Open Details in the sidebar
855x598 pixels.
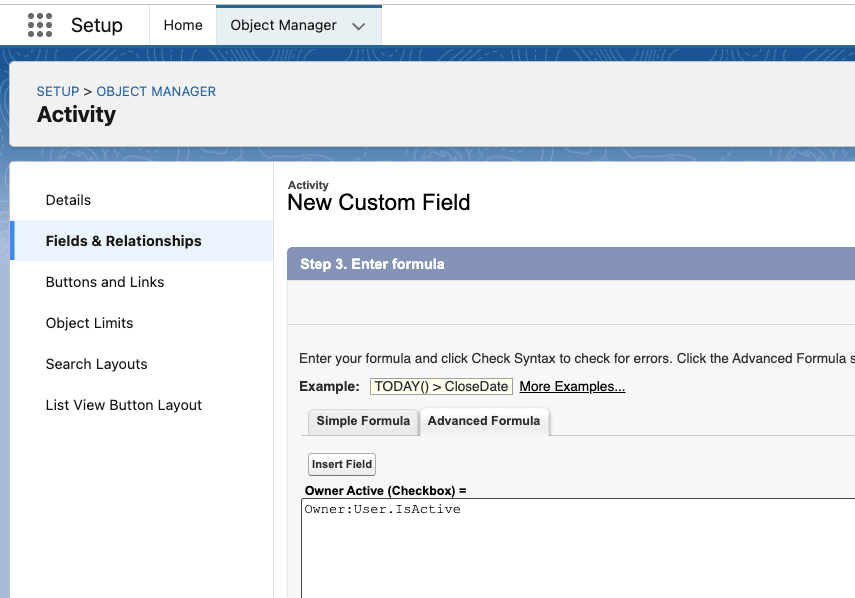coord(68,200)
